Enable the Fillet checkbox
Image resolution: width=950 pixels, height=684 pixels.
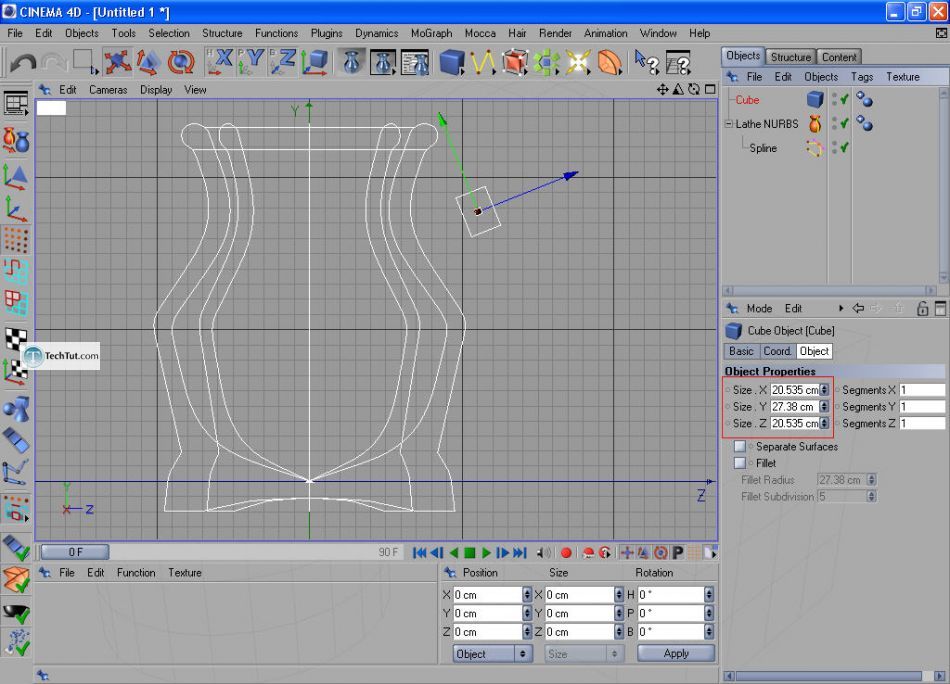point(740,463)
